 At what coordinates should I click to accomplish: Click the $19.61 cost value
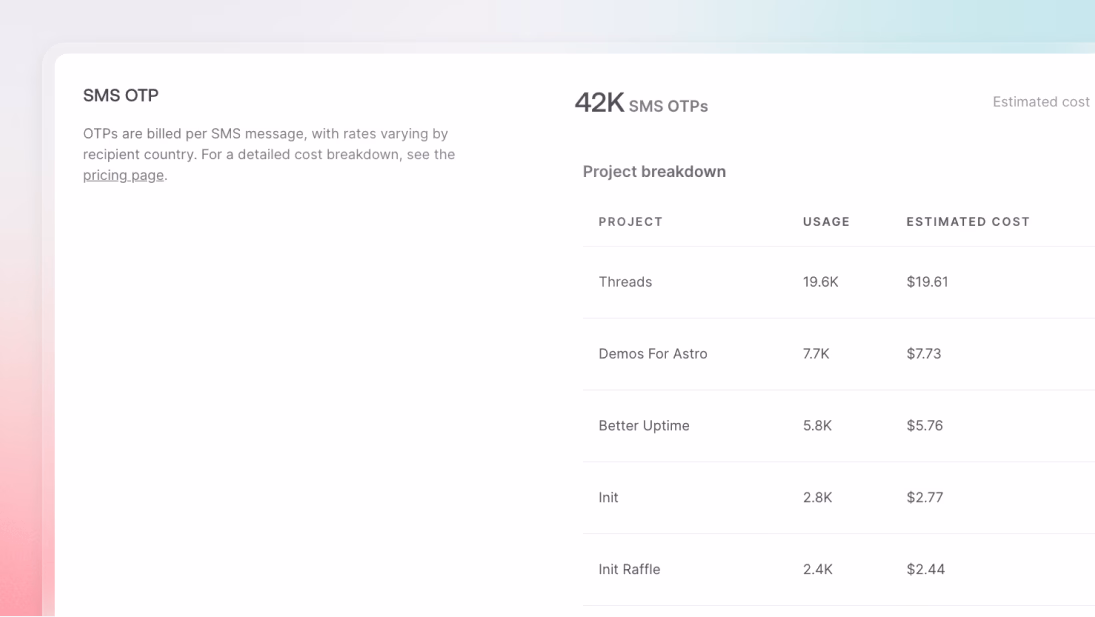coord(927,282)
